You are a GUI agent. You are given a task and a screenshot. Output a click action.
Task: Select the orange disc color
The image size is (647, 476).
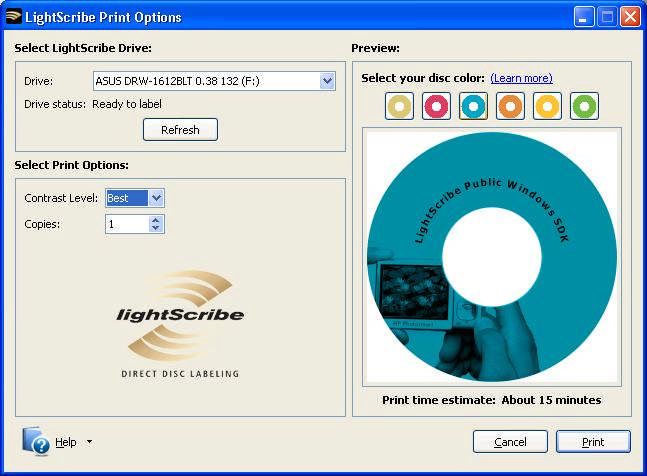pos(510,106)
